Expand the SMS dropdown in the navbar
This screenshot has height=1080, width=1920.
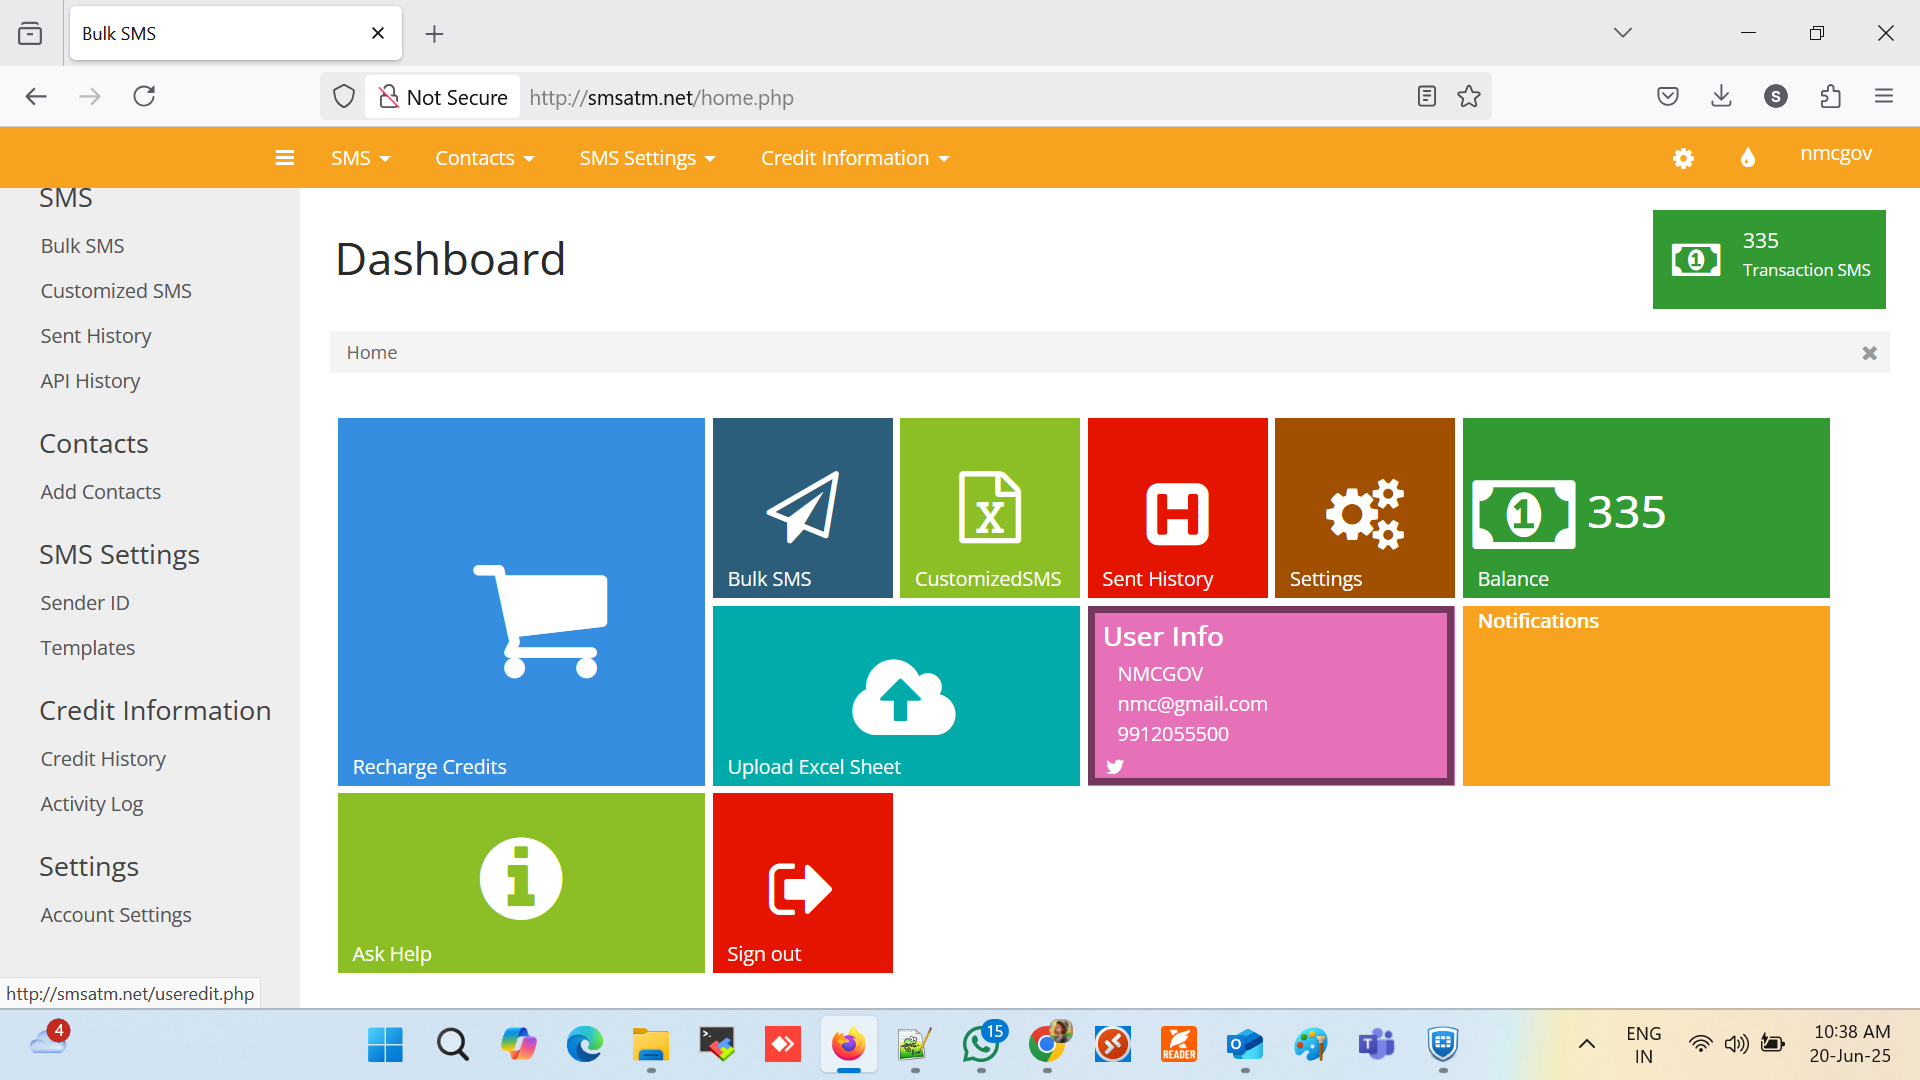coord(360,158)
